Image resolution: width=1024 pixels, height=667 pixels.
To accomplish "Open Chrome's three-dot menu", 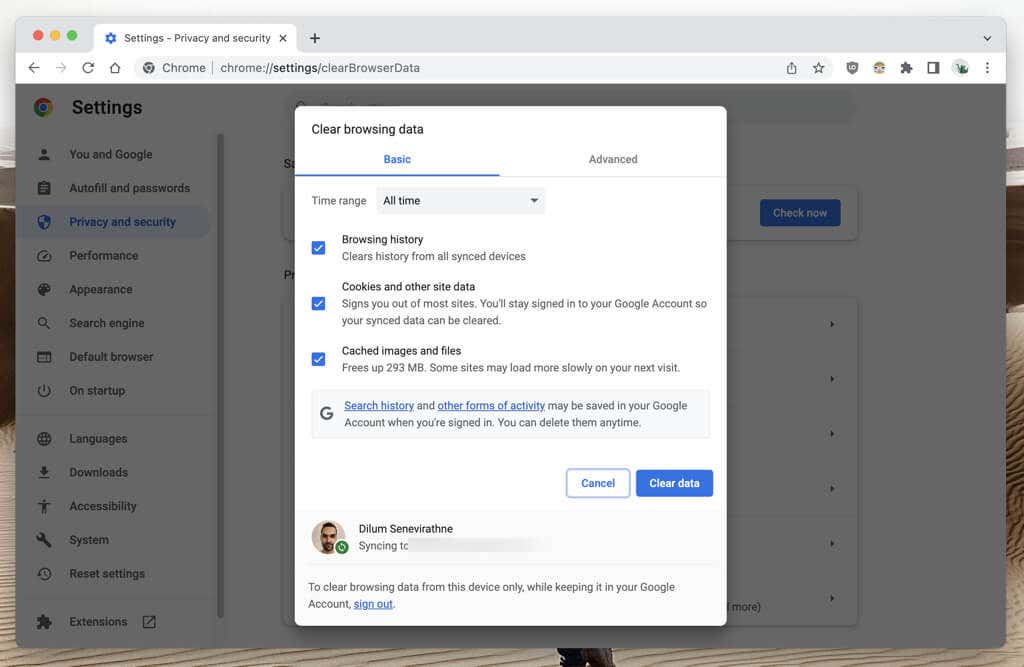I will pos(988,67).
